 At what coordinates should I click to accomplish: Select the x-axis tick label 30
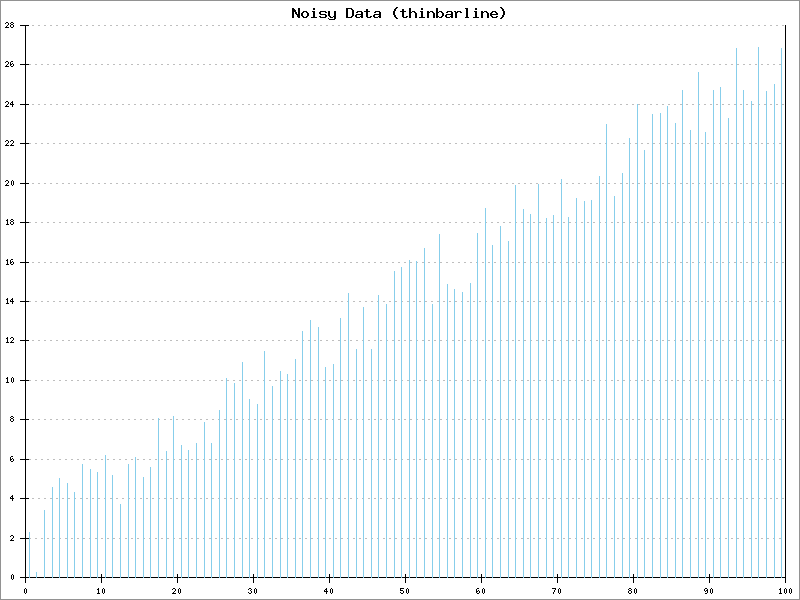click(253, 591)
